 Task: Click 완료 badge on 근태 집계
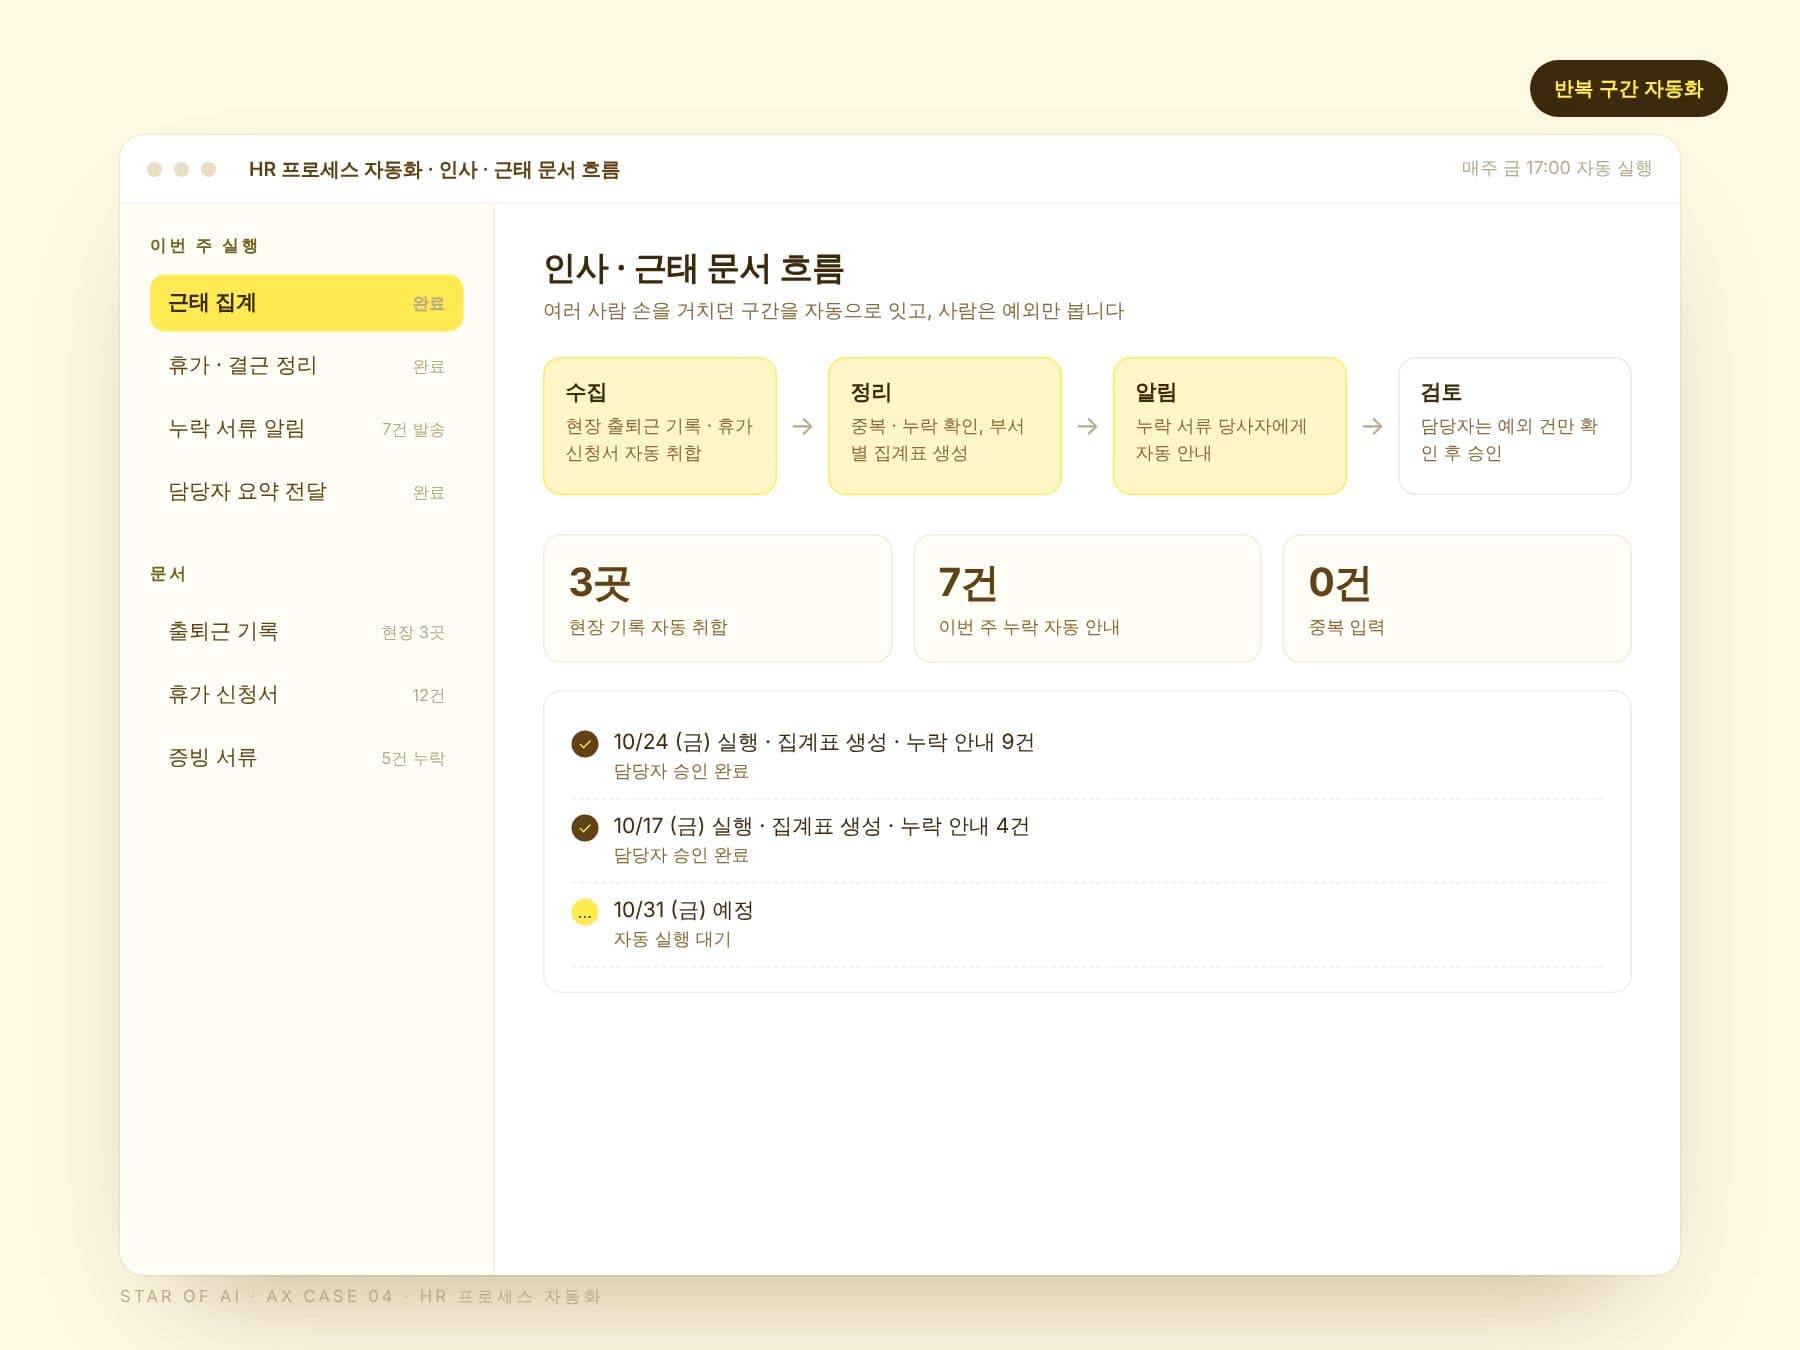pos(428,304)
